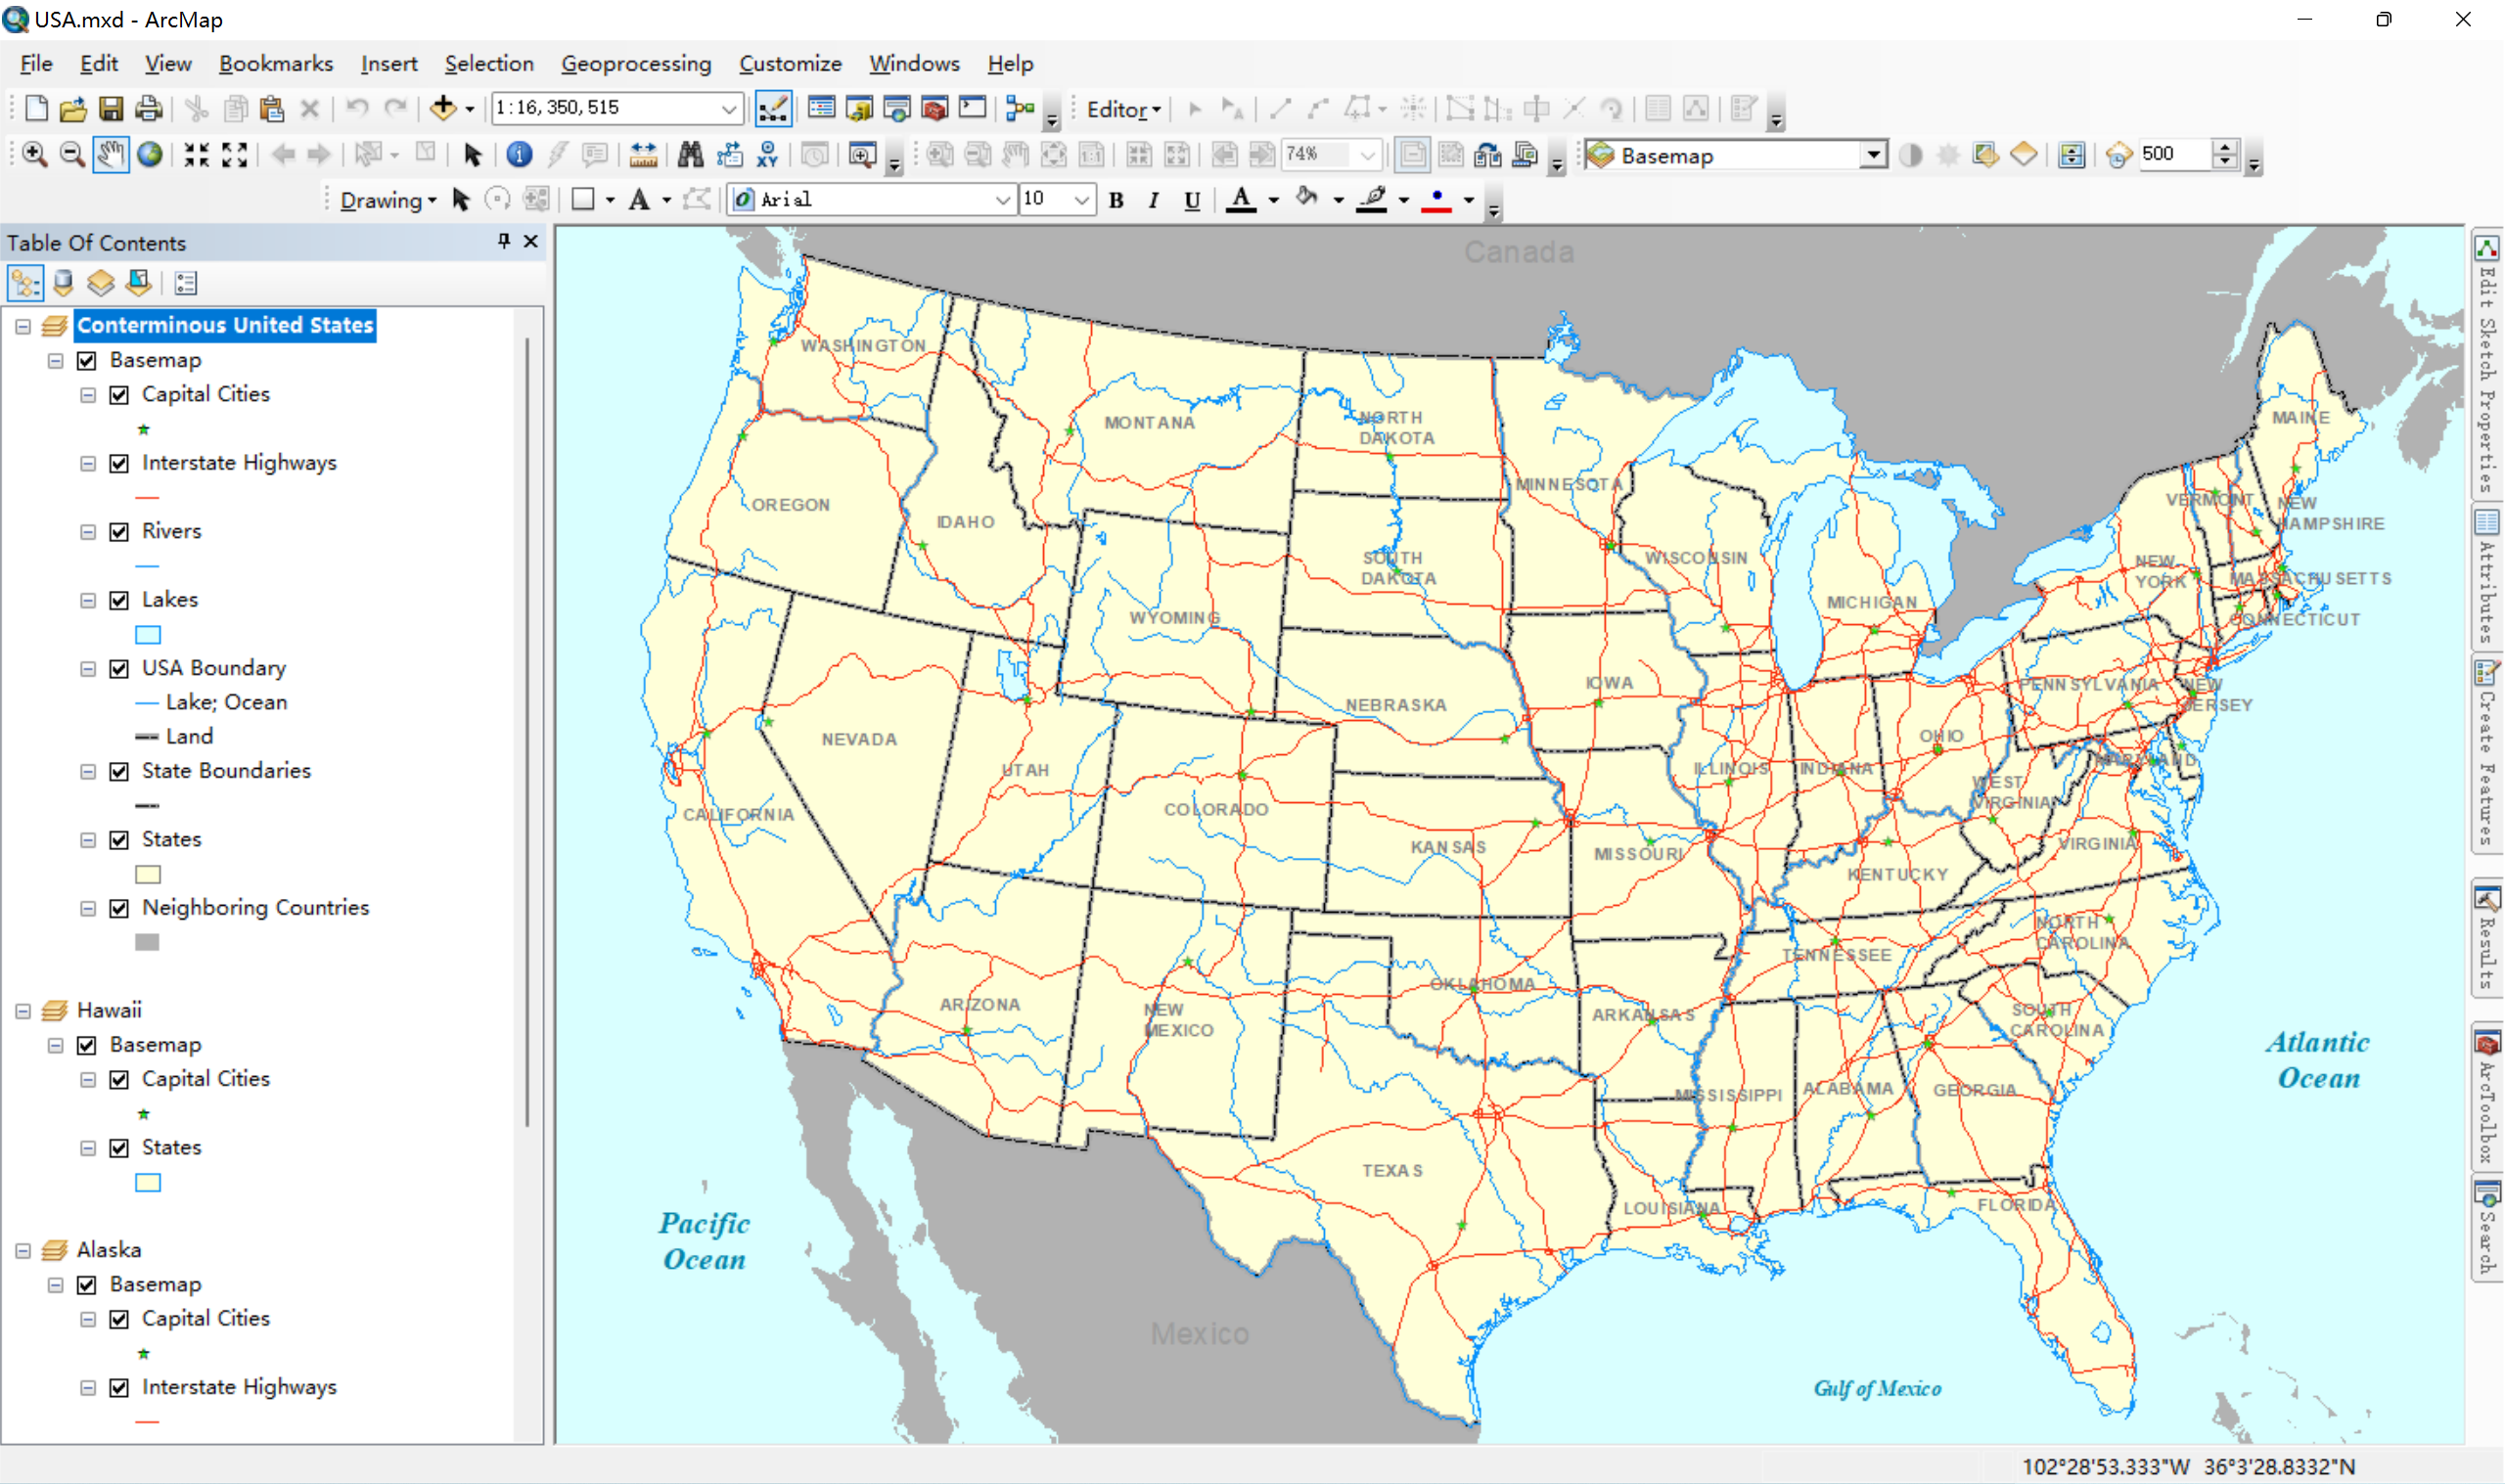Image resolution: width=2505 pixels, height=1484 pixels.
Task: Select the Identify tool
Action: click(518, 154)
